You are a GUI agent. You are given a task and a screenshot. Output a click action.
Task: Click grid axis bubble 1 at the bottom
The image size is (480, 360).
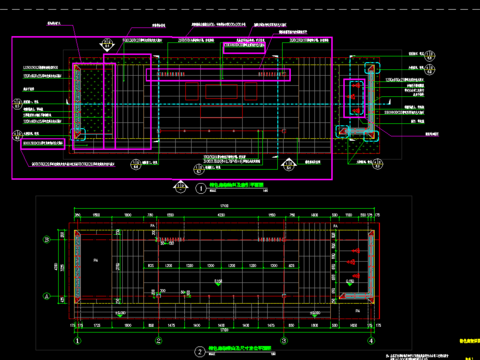pos(77,341)
